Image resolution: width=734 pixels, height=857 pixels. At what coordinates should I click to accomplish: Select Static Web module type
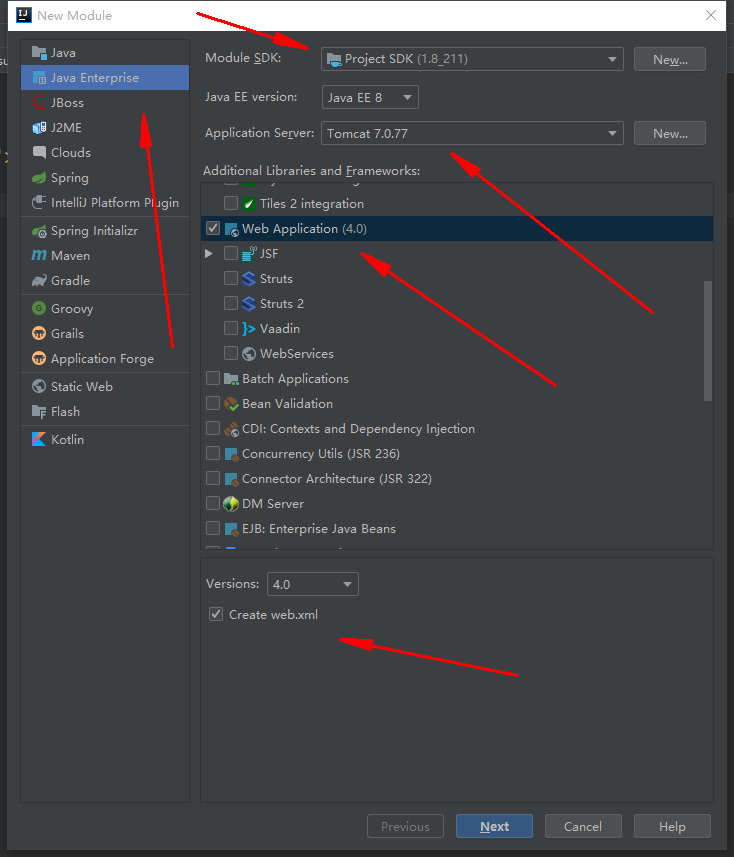coord(105,386)
